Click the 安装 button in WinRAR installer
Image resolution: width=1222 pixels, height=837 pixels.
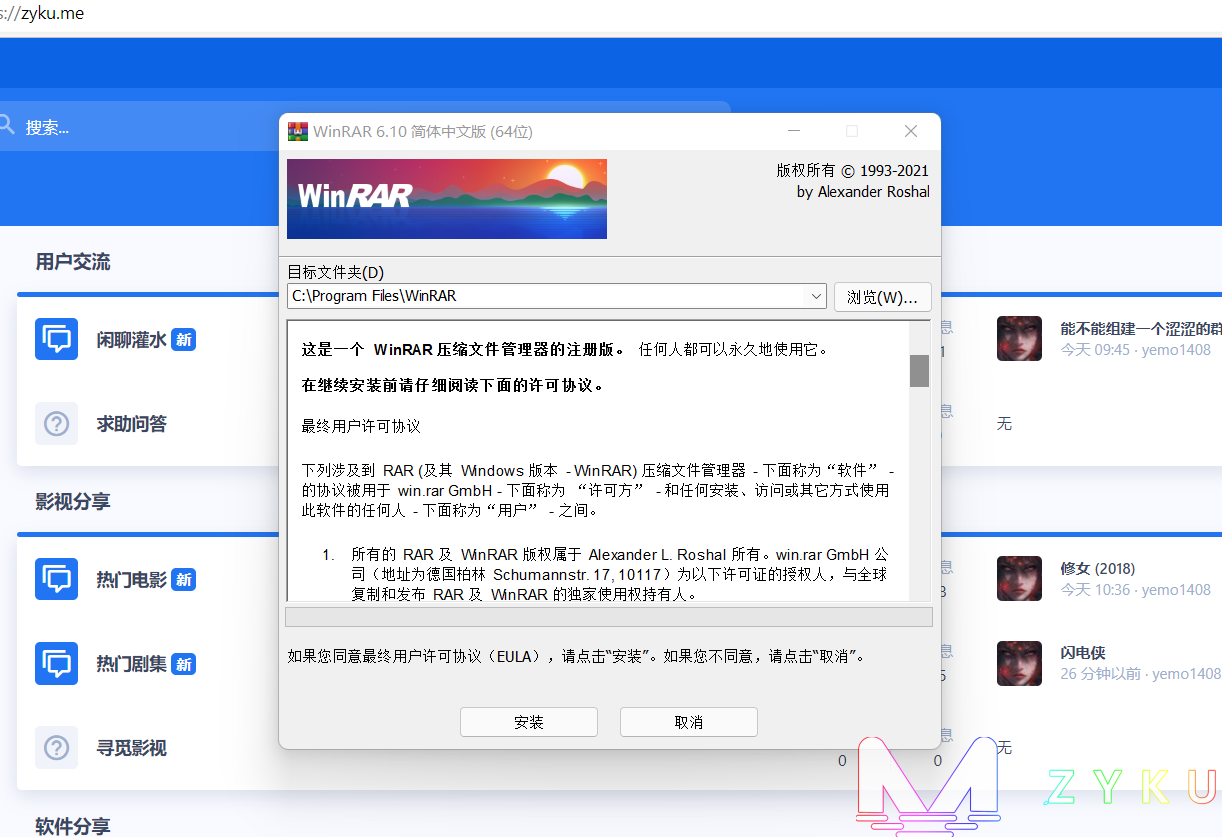tap(528, 722)
